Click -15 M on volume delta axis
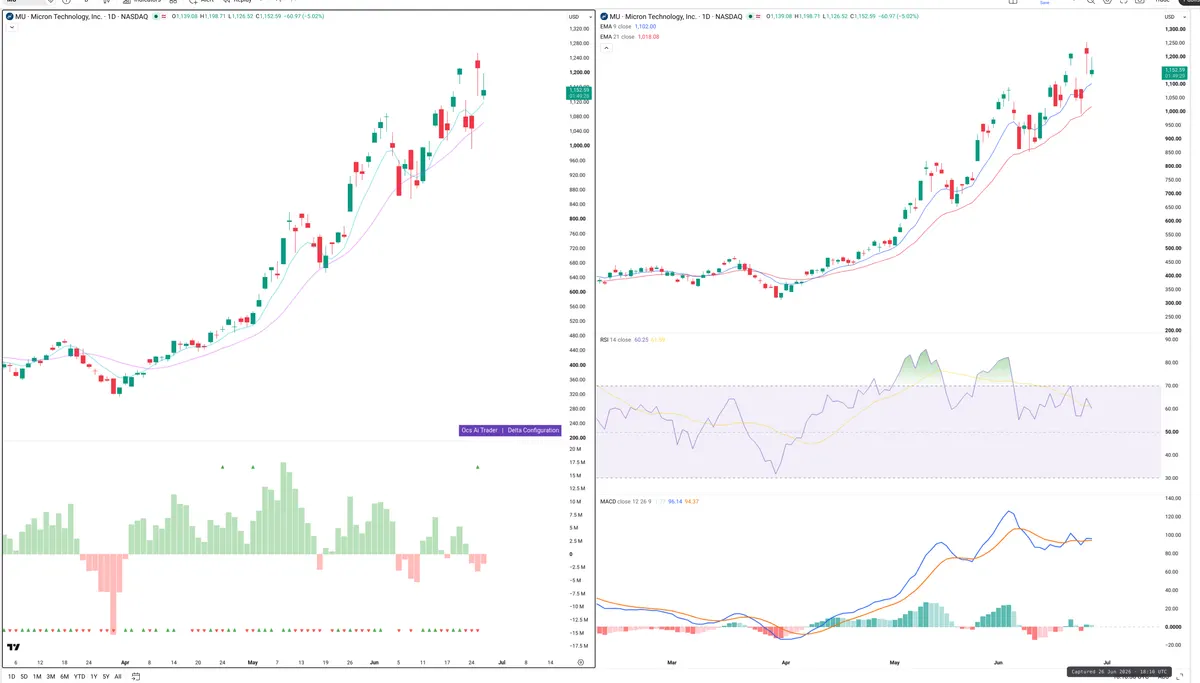 pos(577,633)
